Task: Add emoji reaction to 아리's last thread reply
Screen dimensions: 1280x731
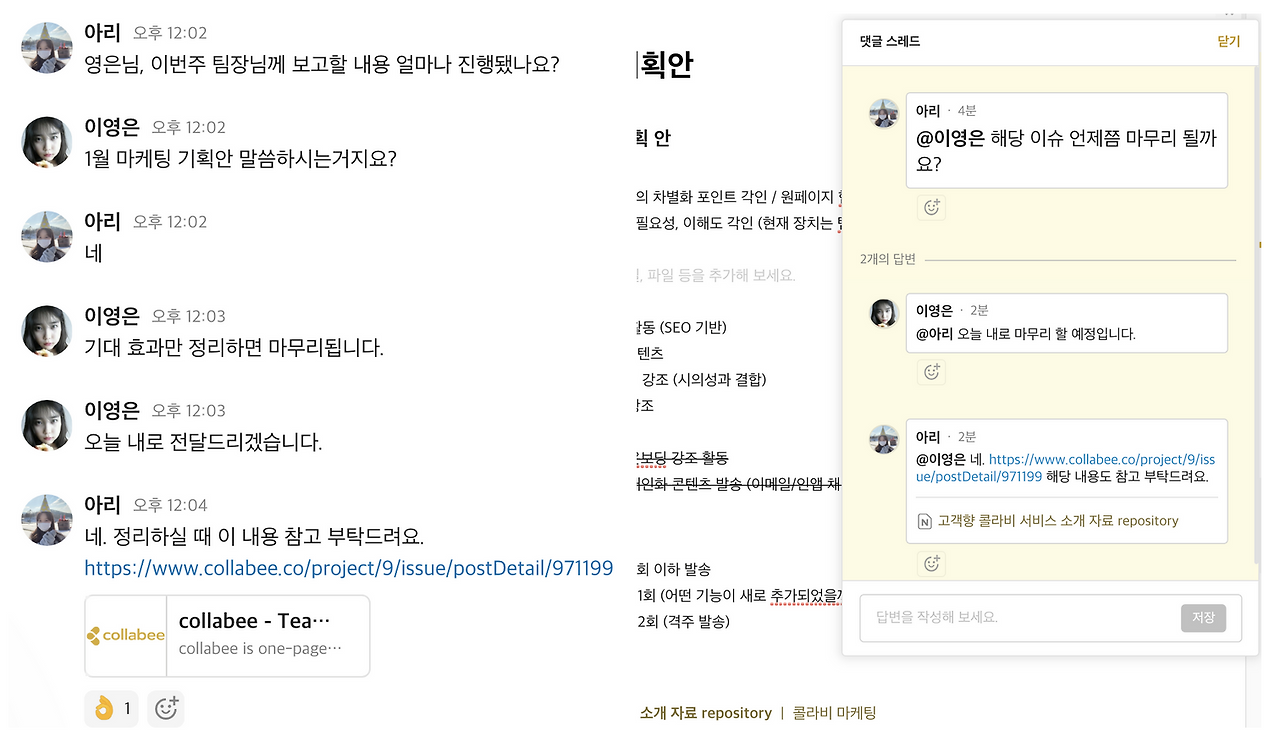Action: [931, 563]
